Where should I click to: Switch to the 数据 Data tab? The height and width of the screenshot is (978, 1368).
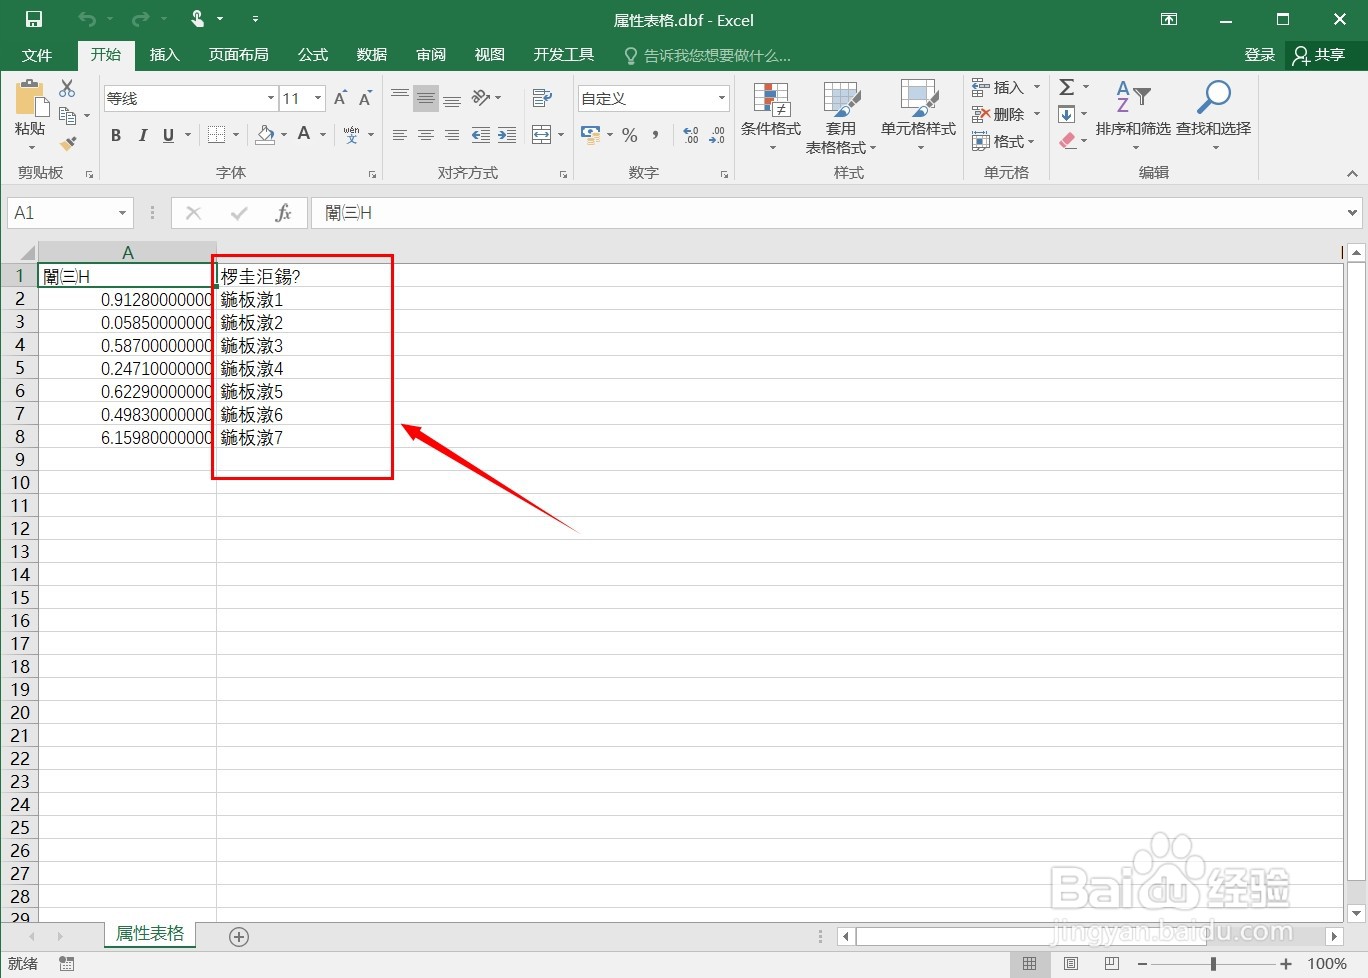pos(372,55)
